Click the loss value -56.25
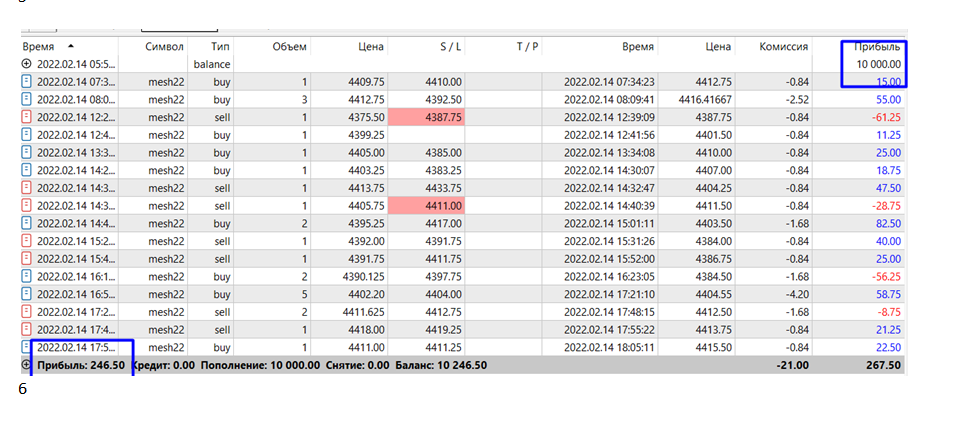Viewport: 971px width, 446px height. click(887, 276)
